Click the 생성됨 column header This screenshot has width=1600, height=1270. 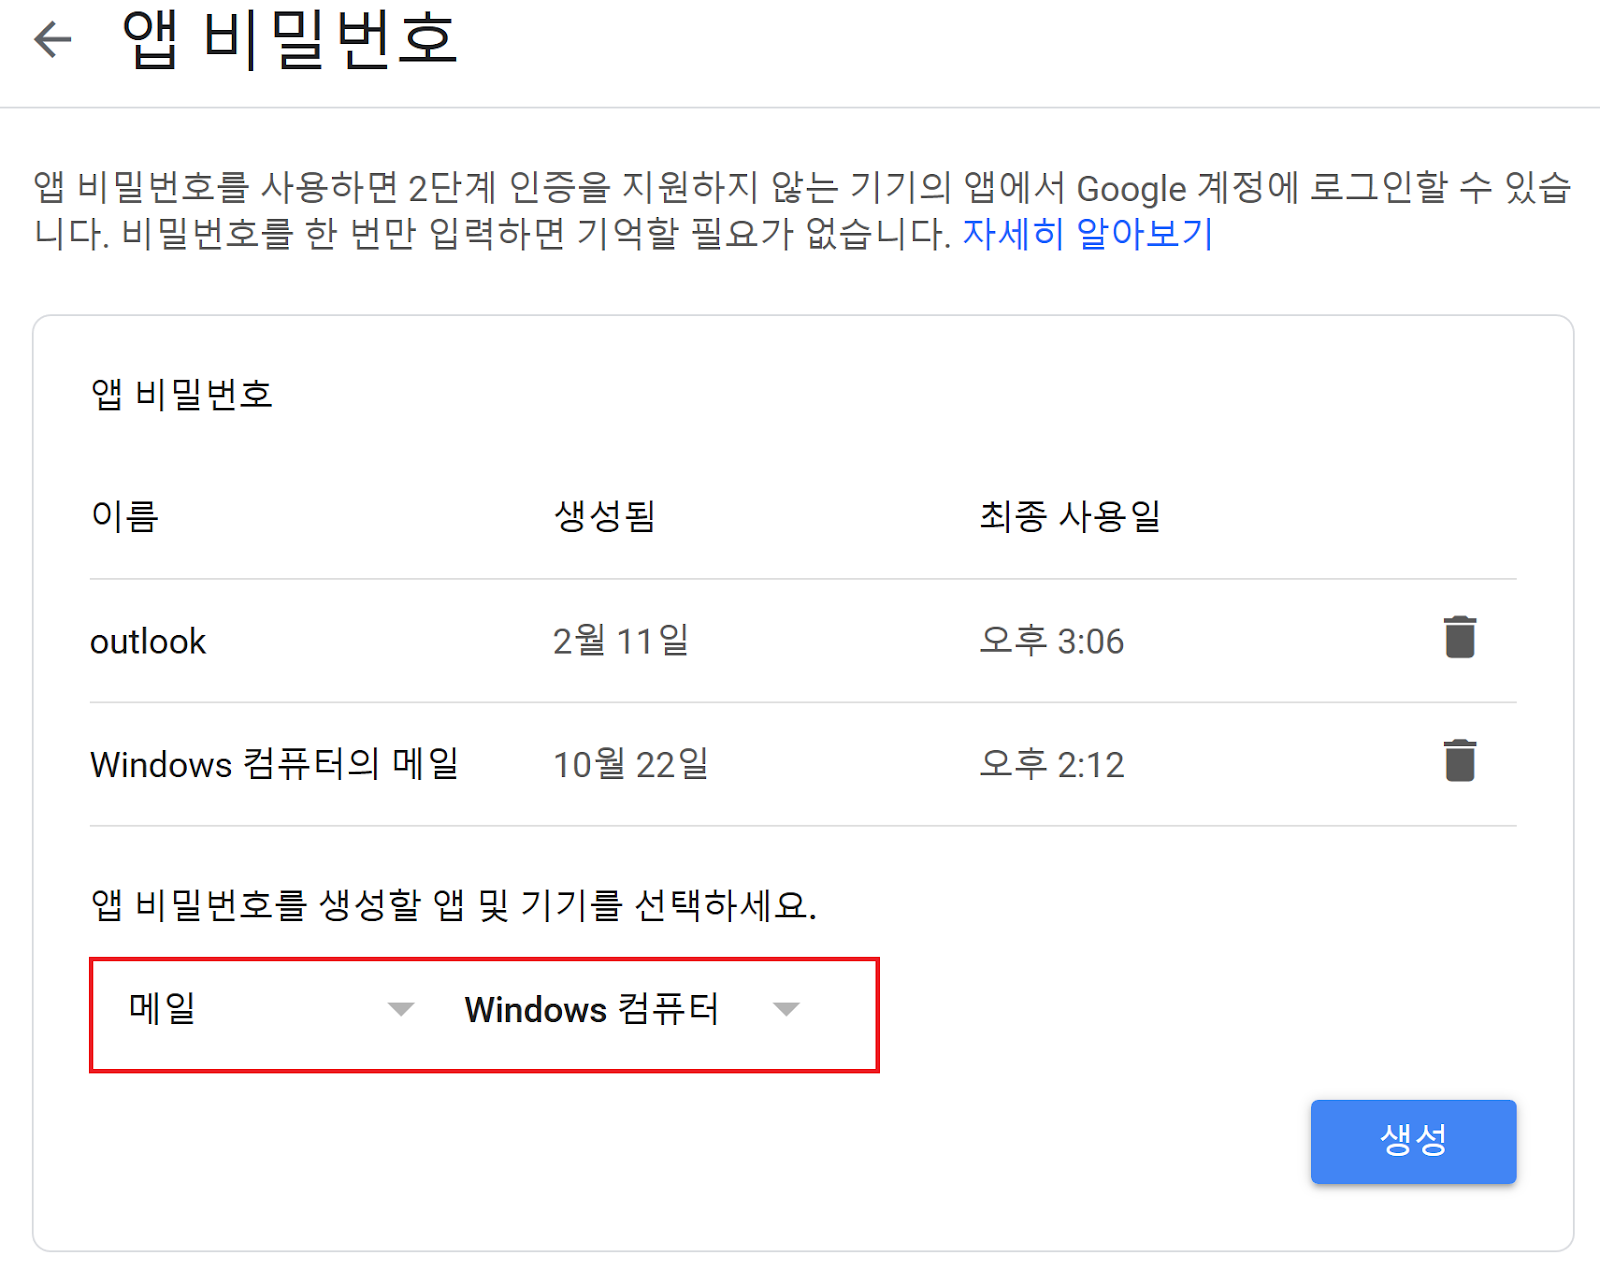click(x=604, y=516)
